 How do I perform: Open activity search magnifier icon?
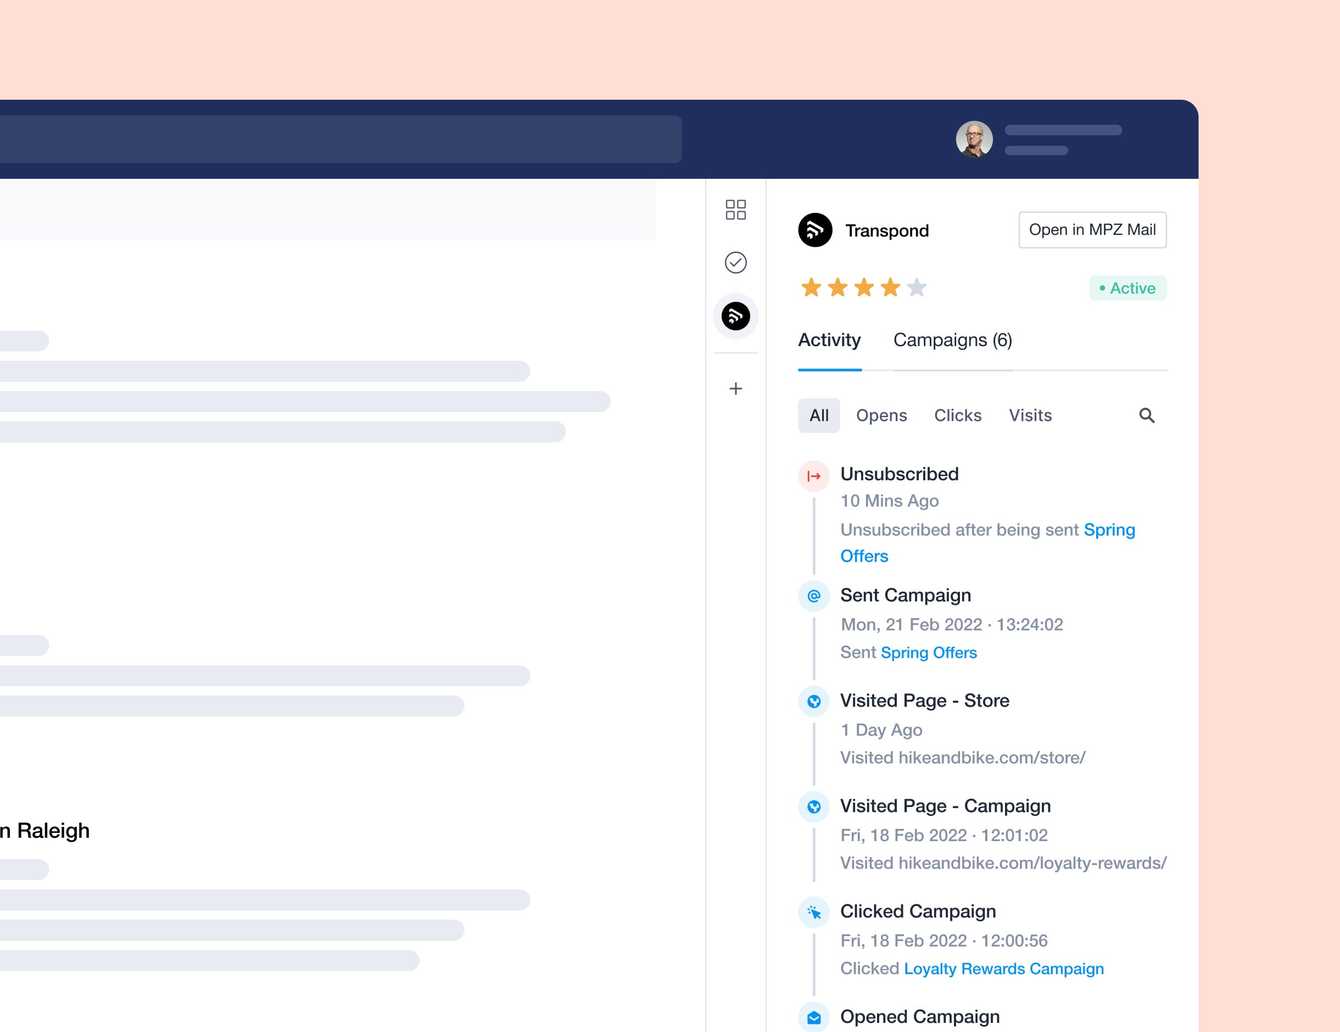point(1147,415)
